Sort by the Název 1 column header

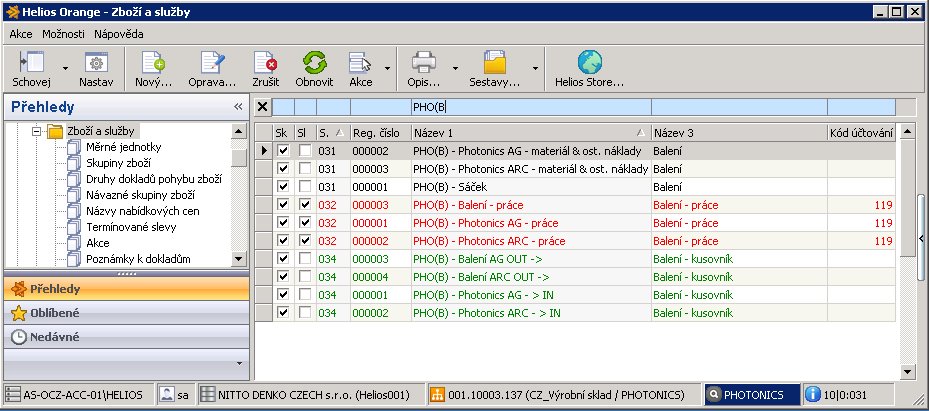coord(531,133)
